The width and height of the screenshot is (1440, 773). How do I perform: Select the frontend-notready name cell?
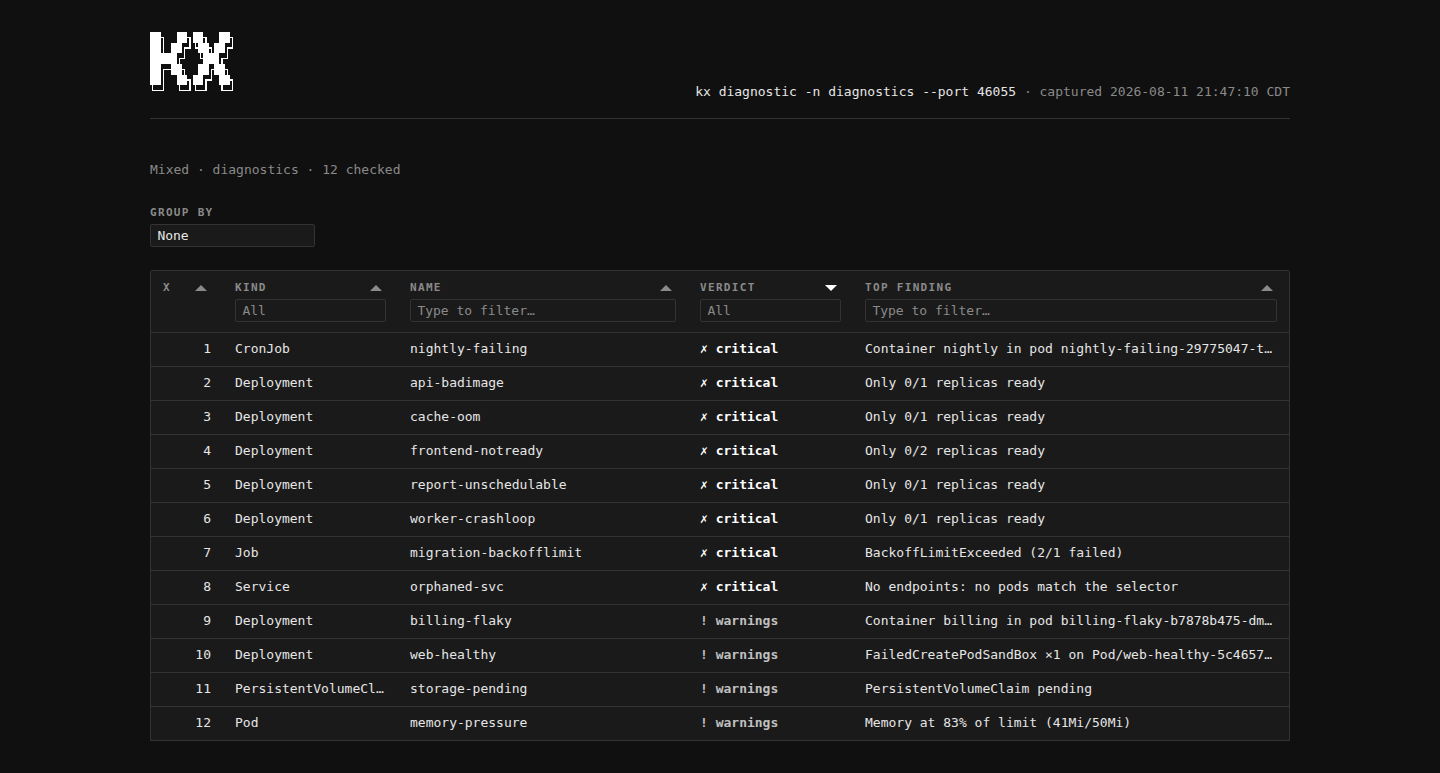pos(476,451)
